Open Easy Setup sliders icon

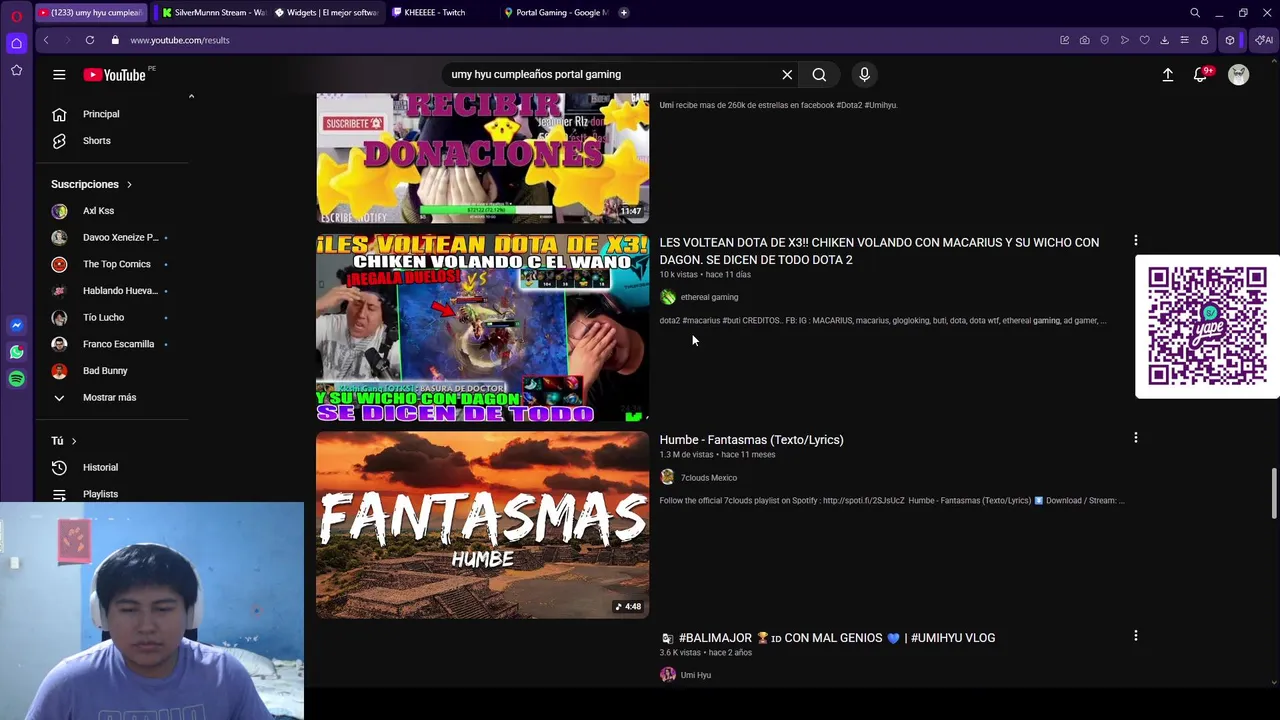pyautogui.click(x=1185, y=40)
